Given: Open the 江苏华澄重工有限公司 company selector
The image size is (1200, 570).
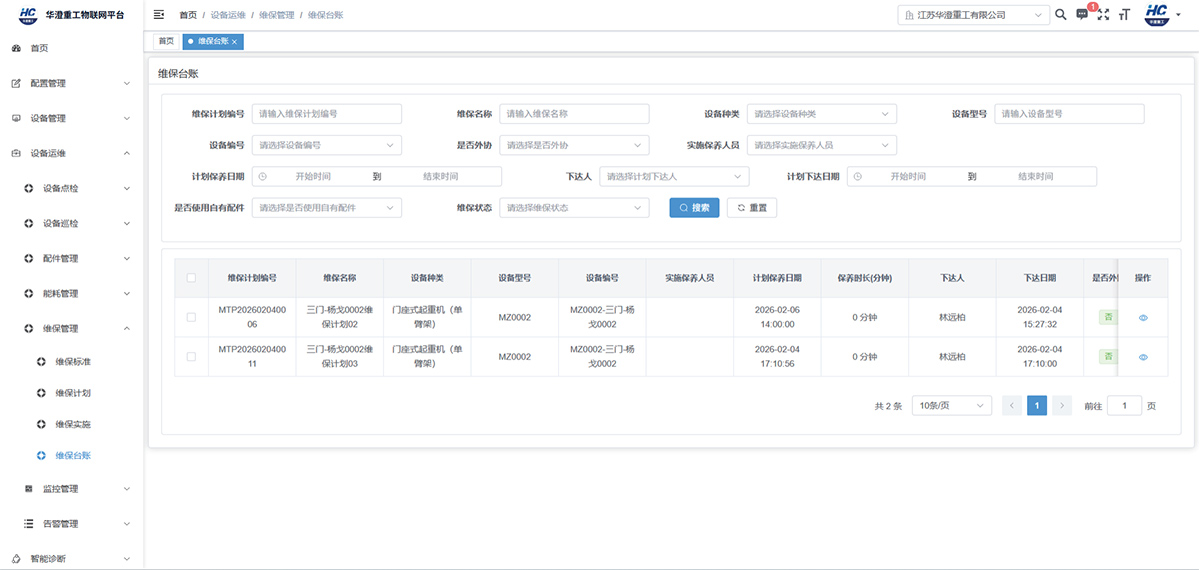Looking at the screenshot, I should pos(973,15).
